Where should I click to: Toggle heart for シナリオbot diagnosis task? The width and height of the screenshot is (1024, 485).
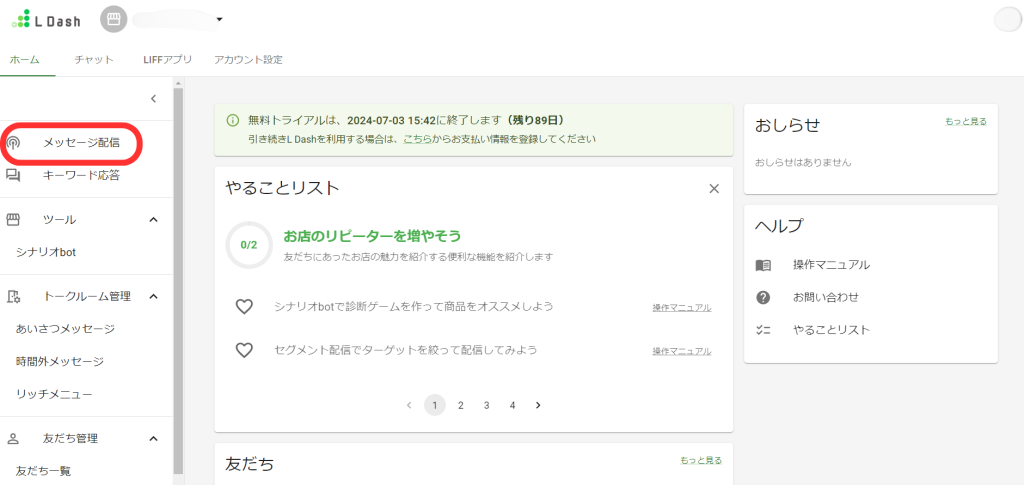tap(244, 307)
